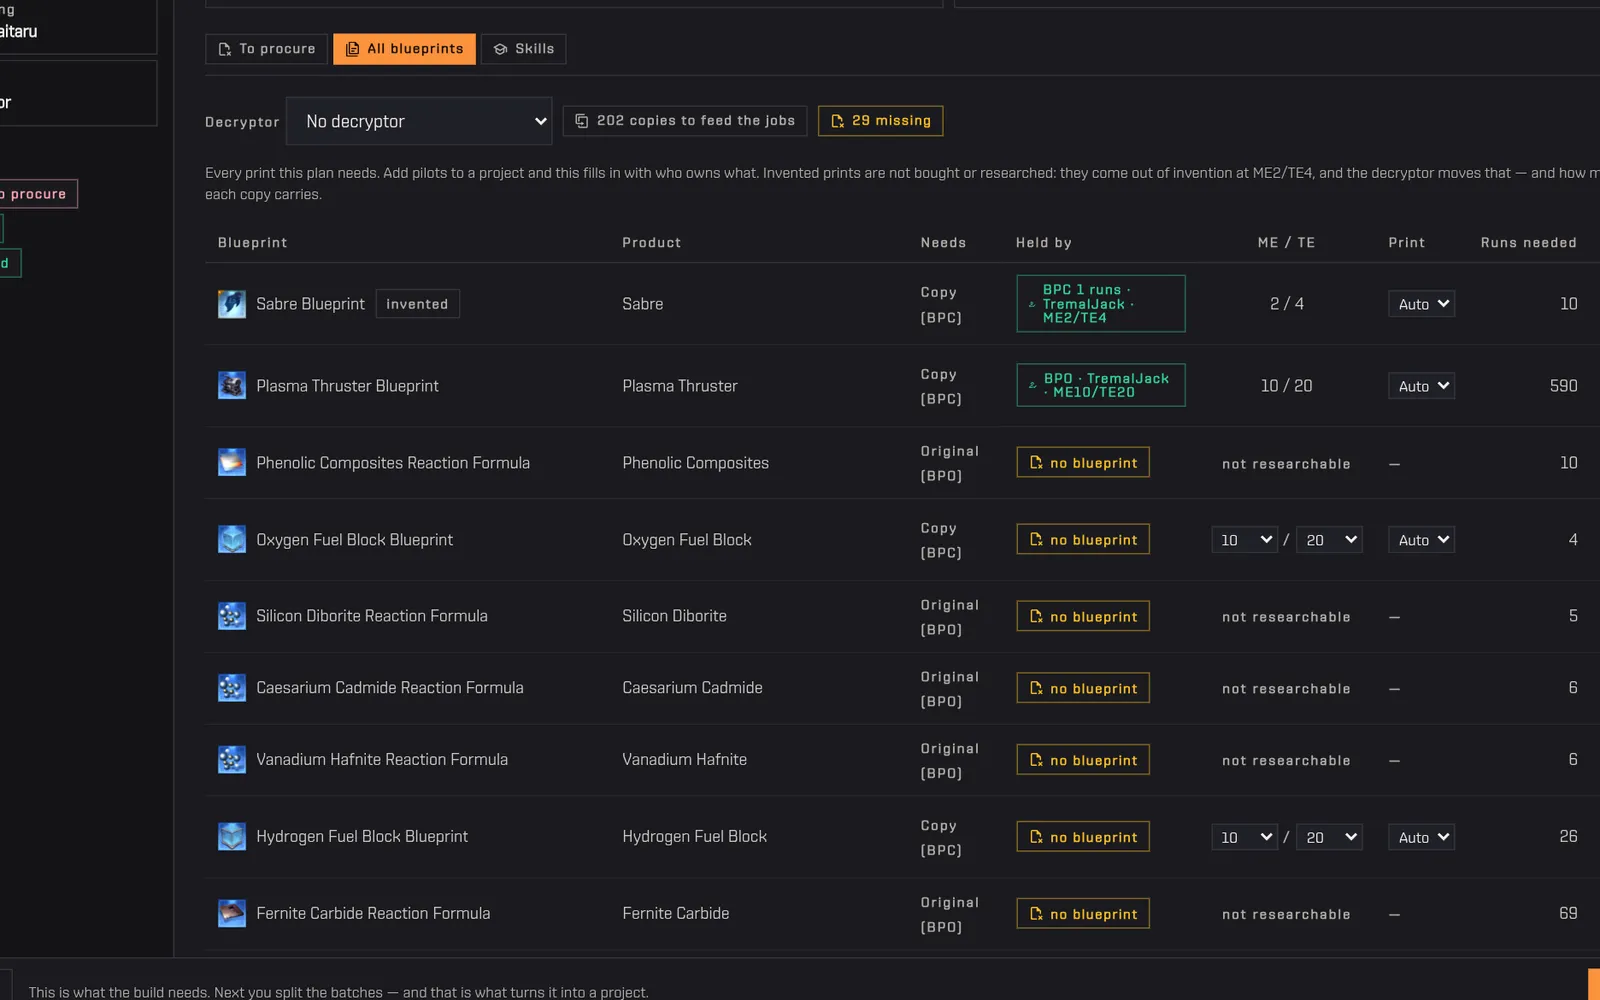This screenshot has width=1600, height=1000.
Task: Click the Plasma Thruster runs needed value 590
Action: [1563, 386]
